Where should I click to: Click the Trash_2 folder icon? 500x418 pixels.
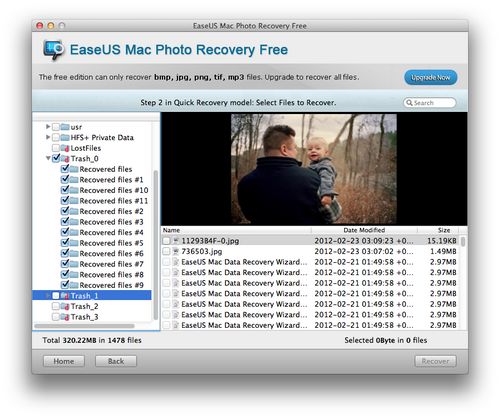point(65,306)
